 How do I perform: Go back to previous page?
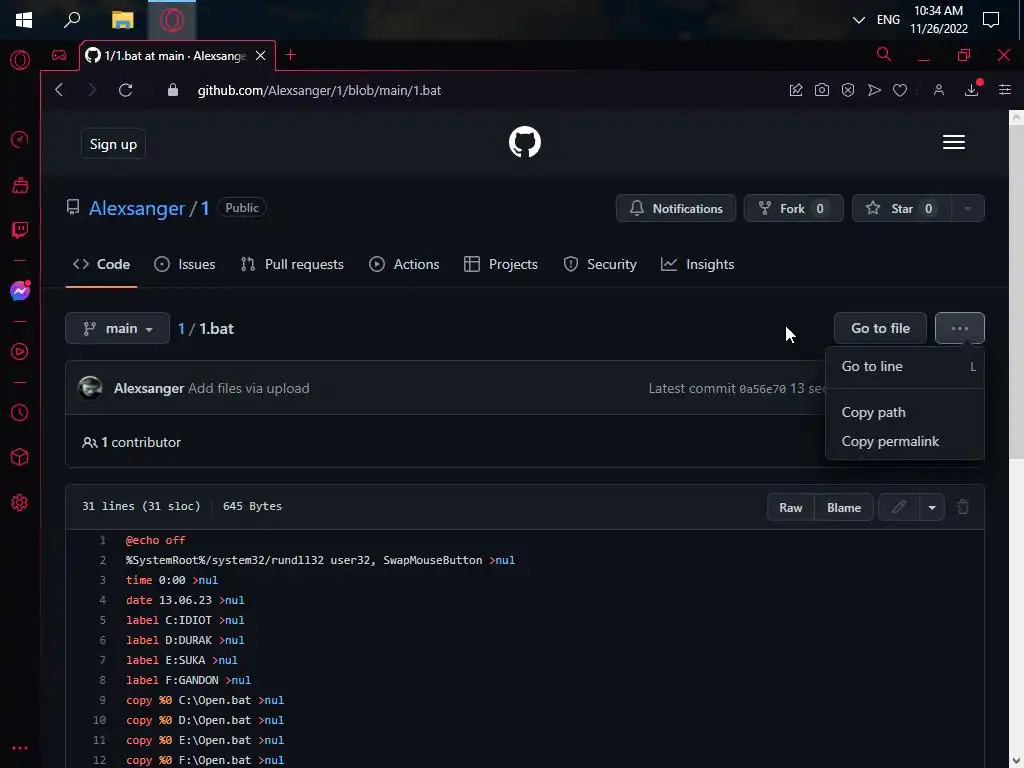(x=59, y=90)
